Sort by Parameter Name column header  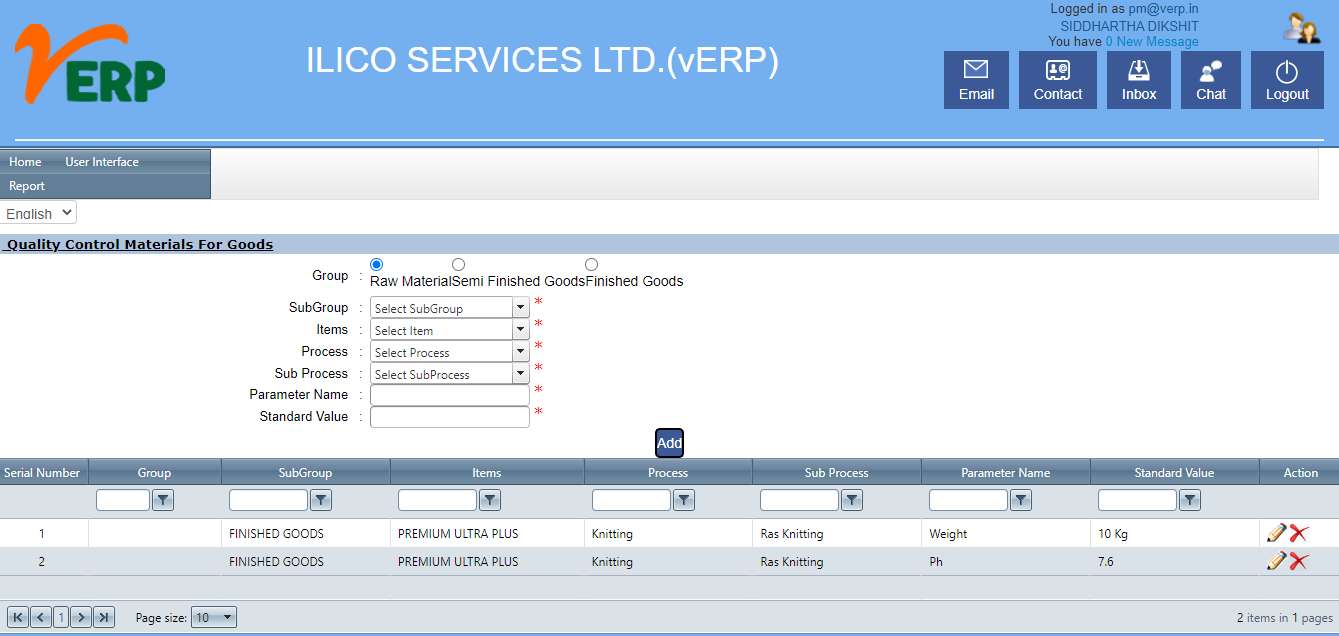1005,472
